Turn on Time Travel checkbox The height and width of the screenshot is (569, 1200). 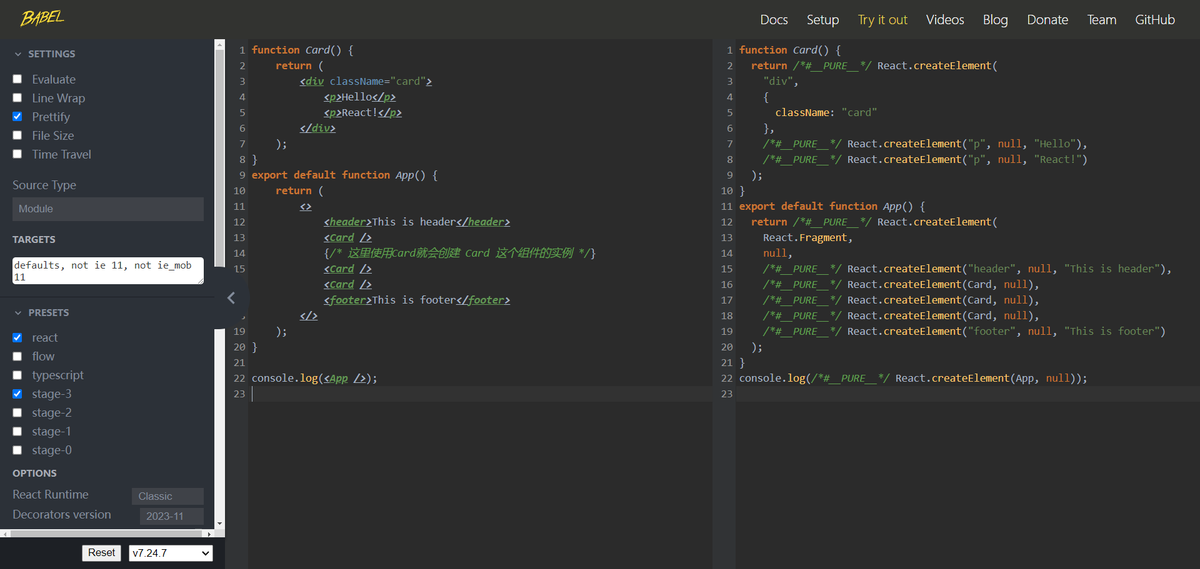(17, 154)
